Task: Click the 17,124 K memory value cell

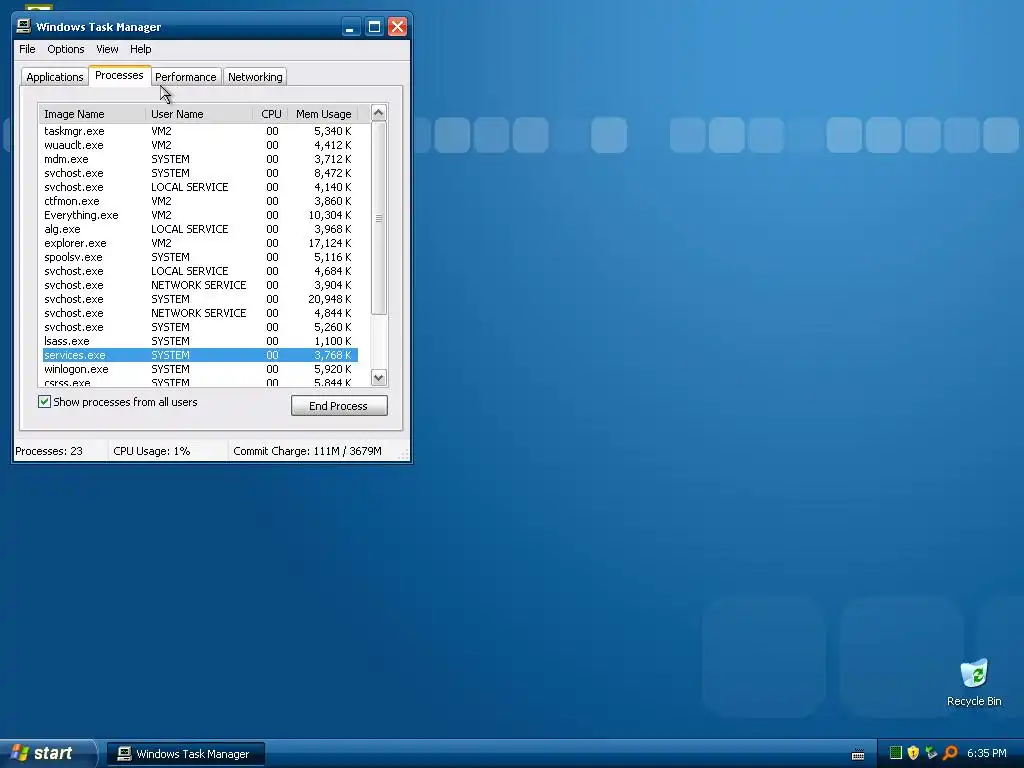Action: (330, 243)
